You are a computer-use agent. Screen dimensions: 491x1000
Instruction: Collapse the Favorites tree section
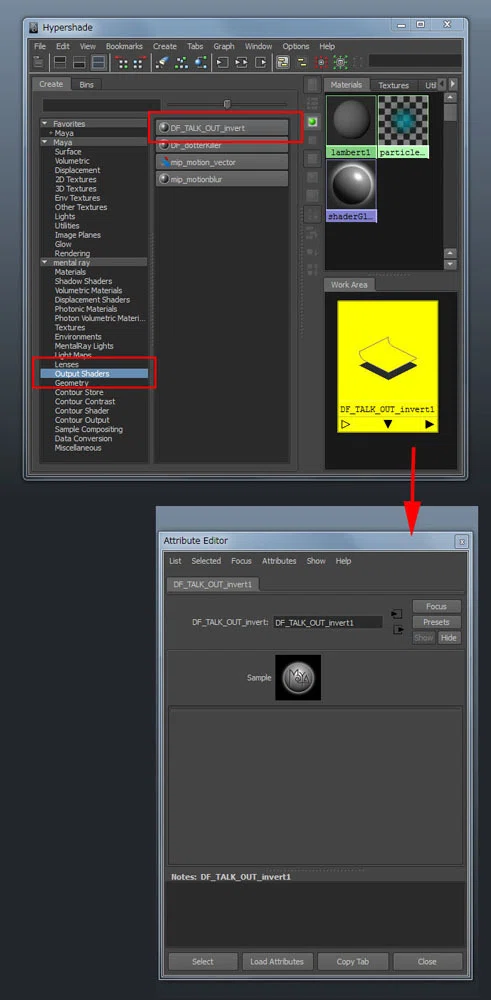45,124
